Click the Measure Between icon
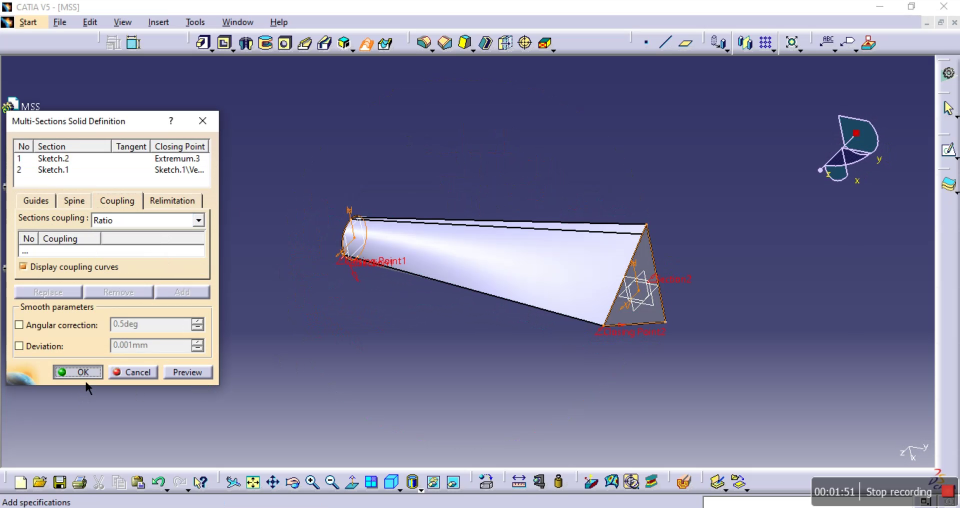Image resolution: width=960 pixels, height=508 pixels. 519,482
